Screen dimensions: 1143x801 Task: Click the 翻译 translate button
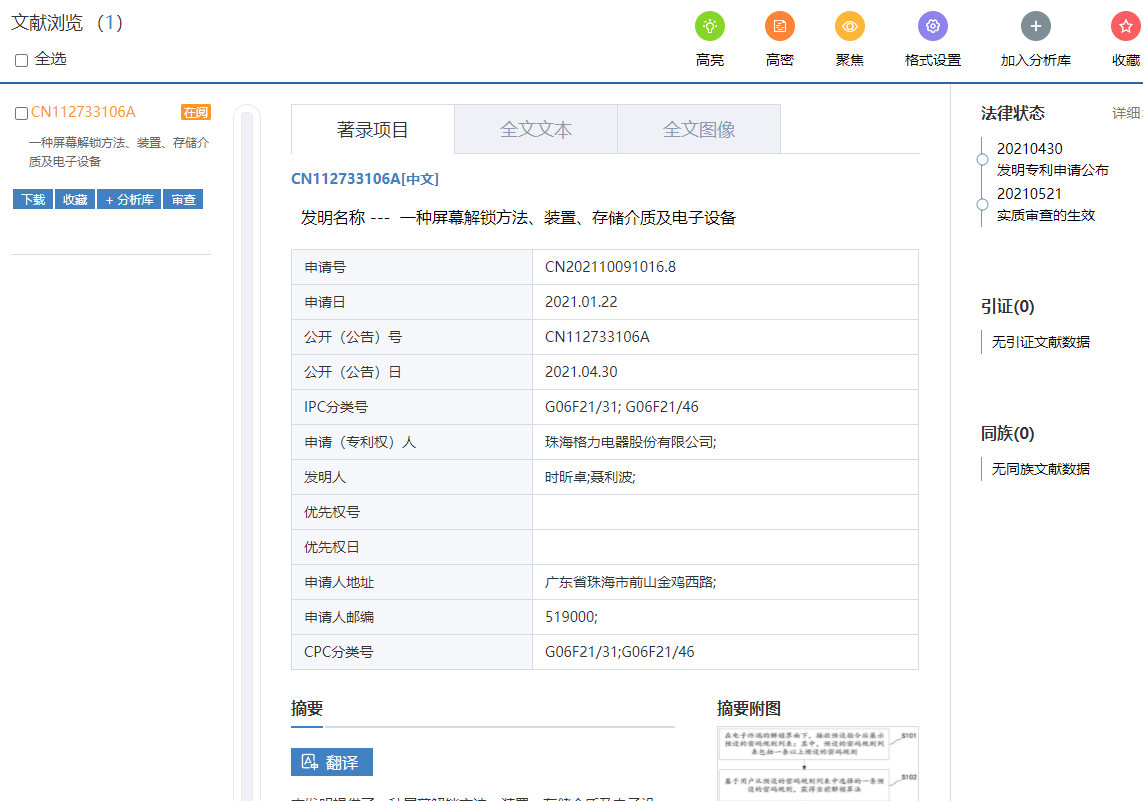(334, 762)
